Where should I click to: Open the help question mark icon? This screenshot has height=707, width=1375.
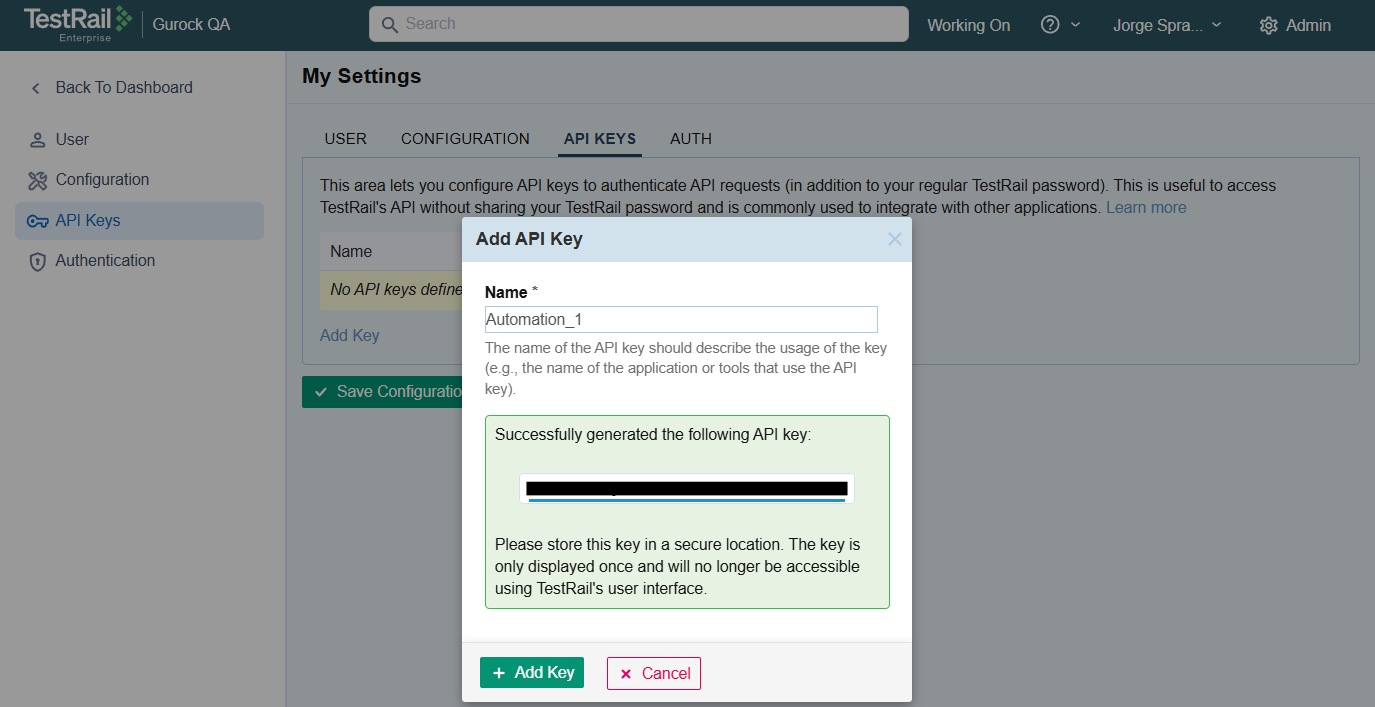point(1050,25)
